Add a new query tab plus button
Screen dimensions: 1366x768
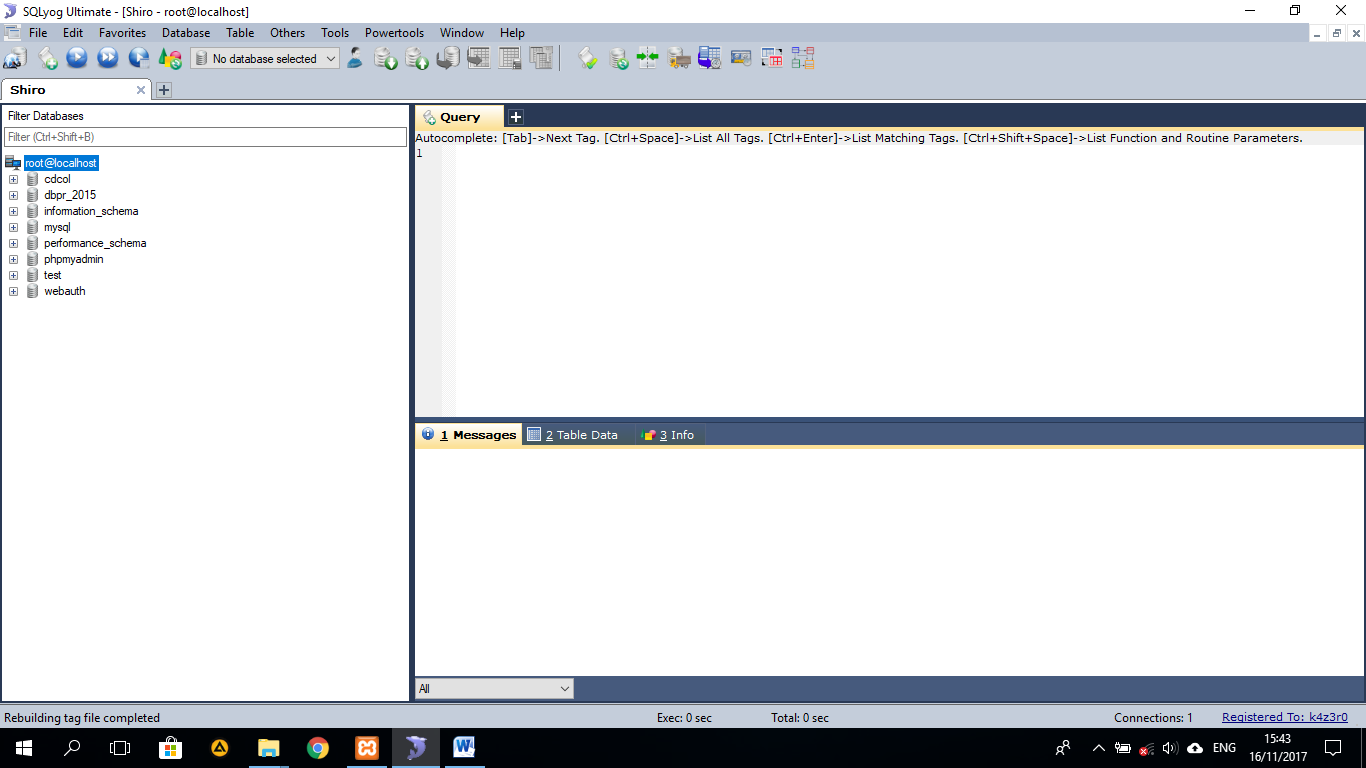pos(516,117)
